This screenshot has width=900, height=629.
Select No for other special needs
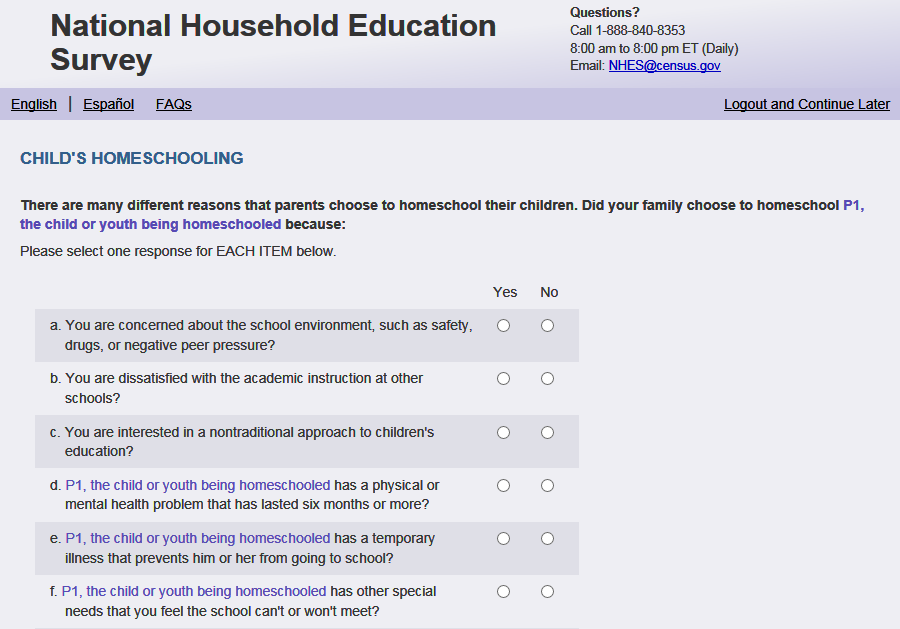point(547,591)
